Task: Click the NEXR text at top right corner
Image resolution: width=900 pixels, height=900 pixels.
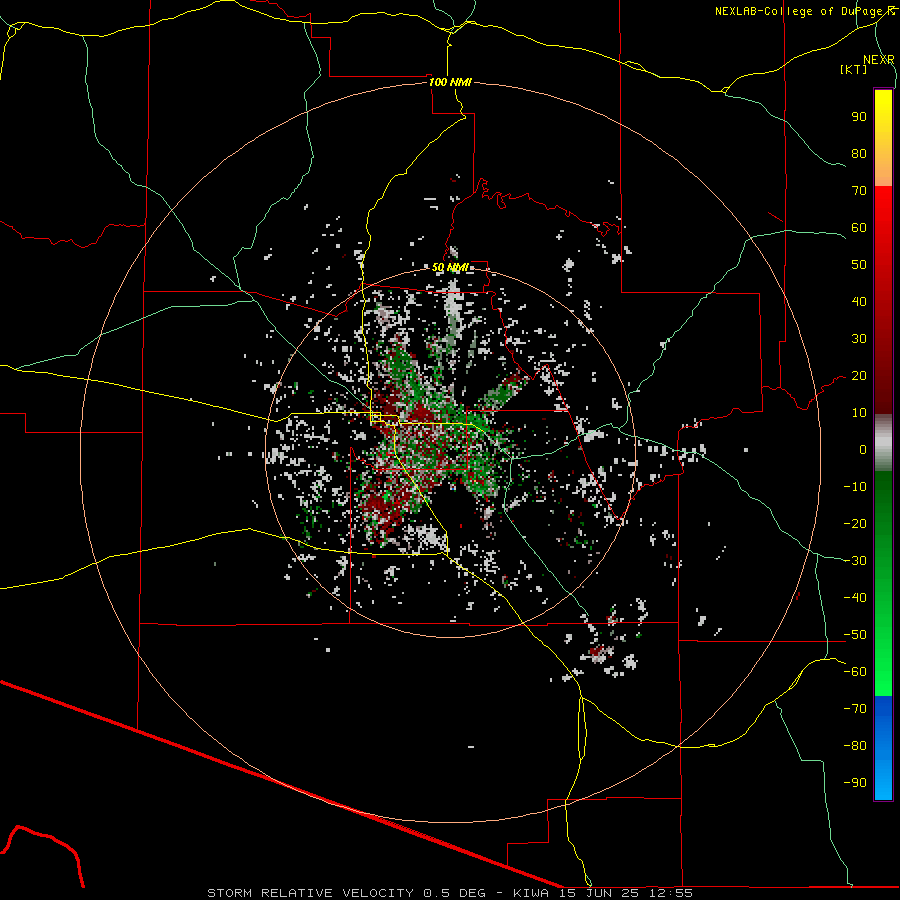Action: click(879, 60)
